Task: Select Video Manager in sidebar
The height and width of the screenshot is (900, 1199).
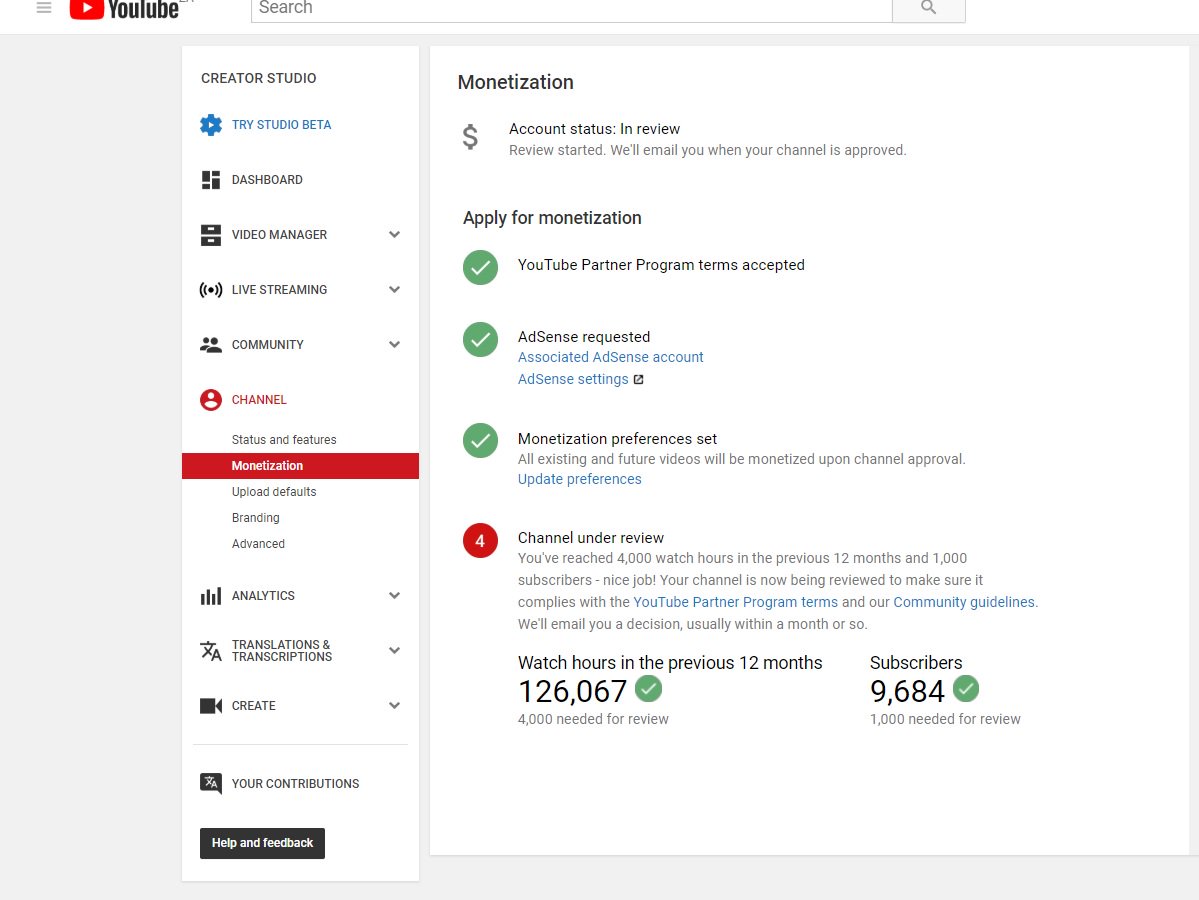Action: [279, 235]
